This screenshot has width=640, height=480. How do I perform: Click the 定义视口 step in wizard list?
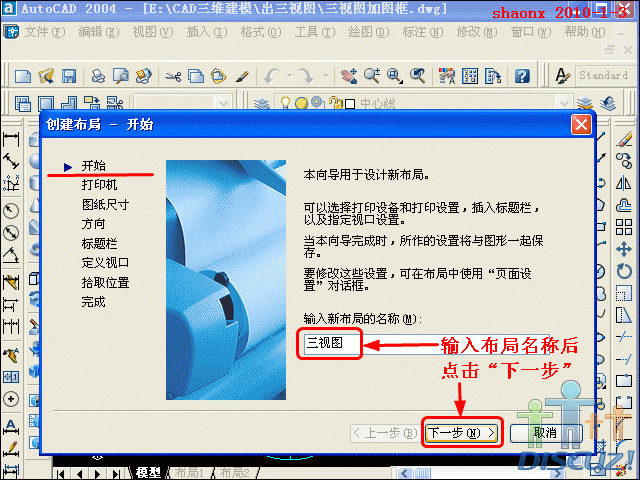[x=105, y=263]
